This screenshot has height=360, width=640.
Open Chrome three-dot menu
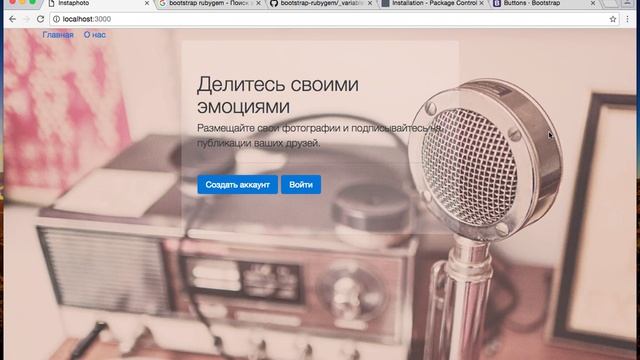click(x=627, y=19)
